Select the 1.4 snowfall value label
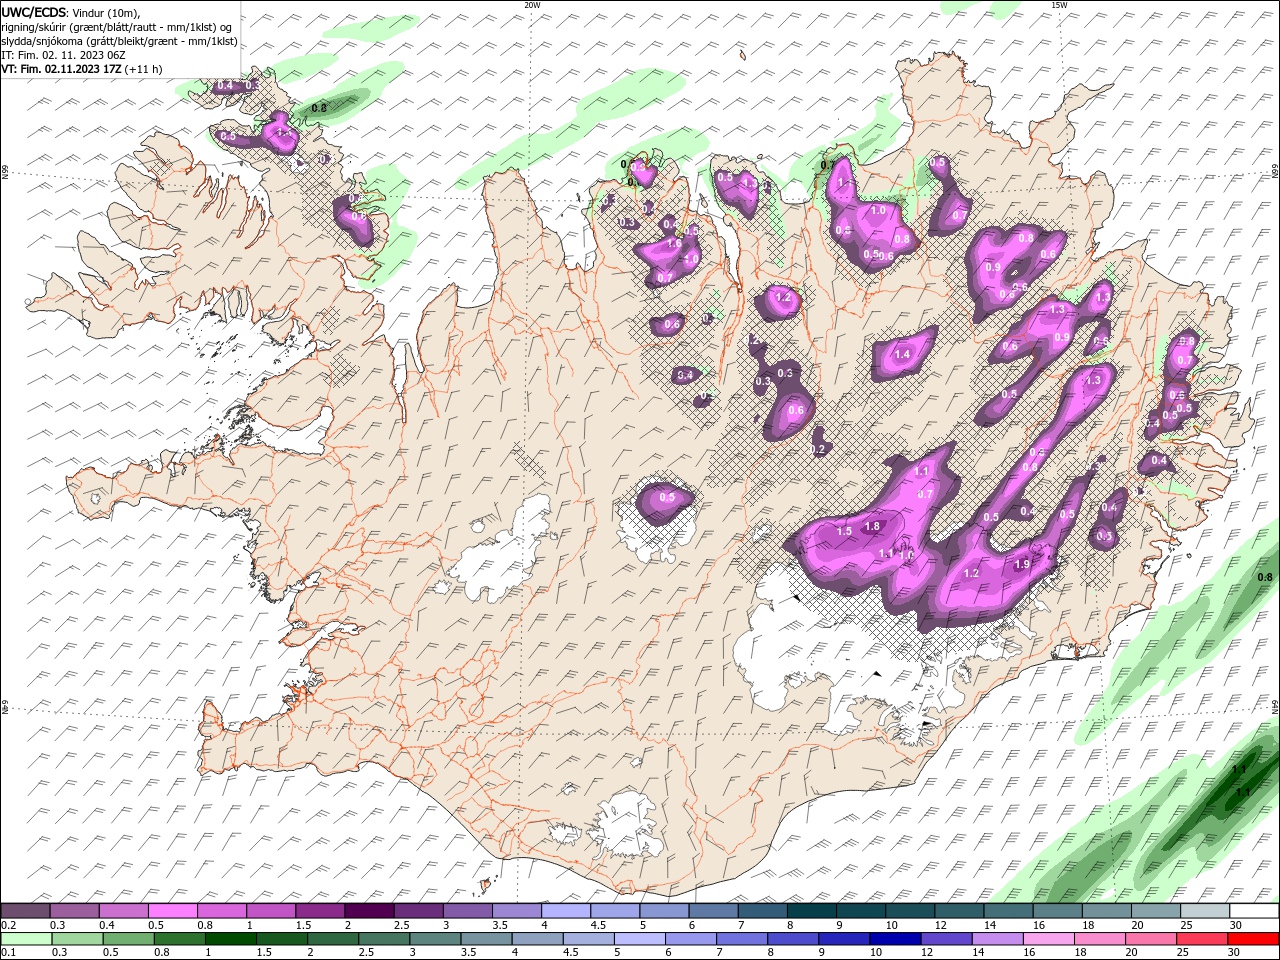This screenshot has height=960, width=1280. 902,354
